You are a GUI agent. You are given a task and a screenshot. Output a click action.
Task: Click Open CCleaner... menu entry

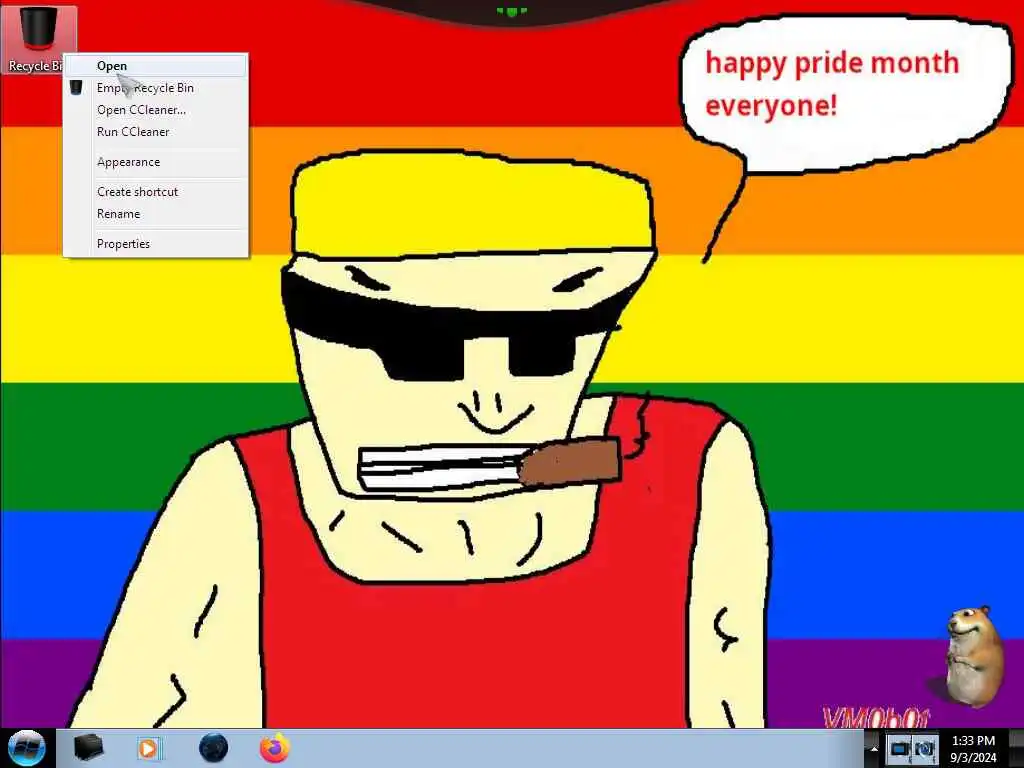click(155, 110)
